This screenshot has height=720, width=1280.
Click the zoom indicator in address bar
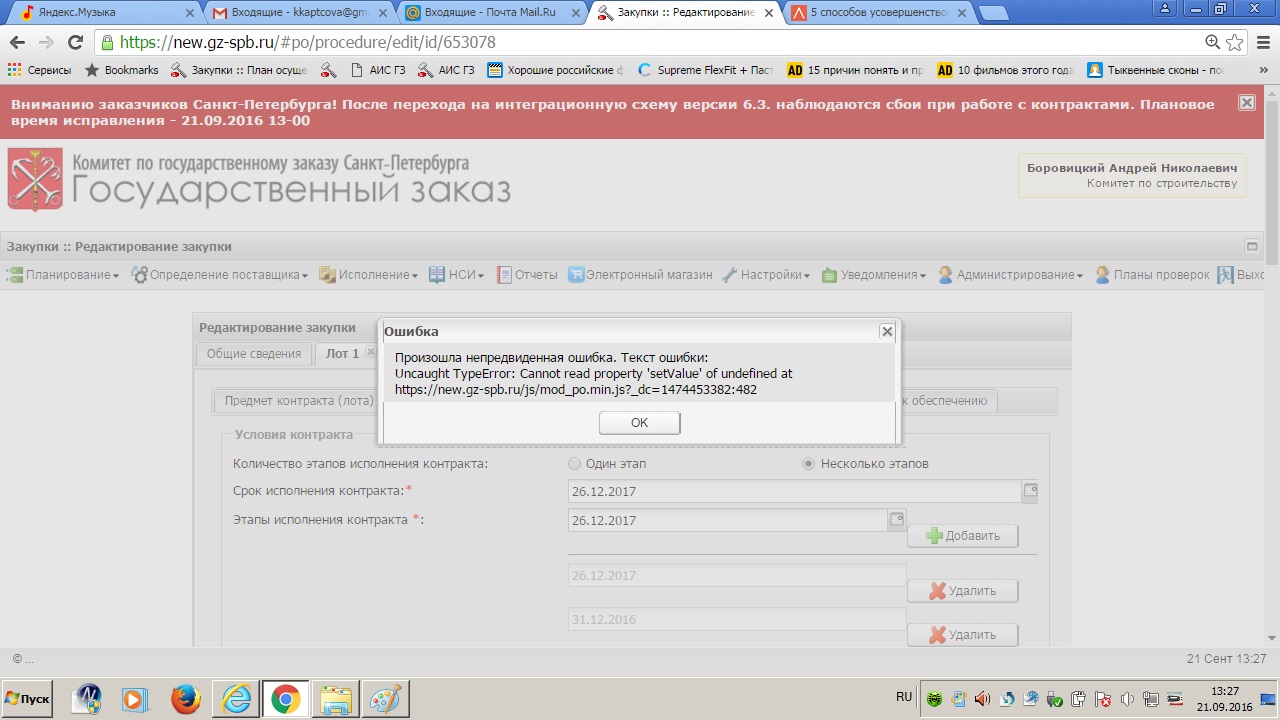1212,42
